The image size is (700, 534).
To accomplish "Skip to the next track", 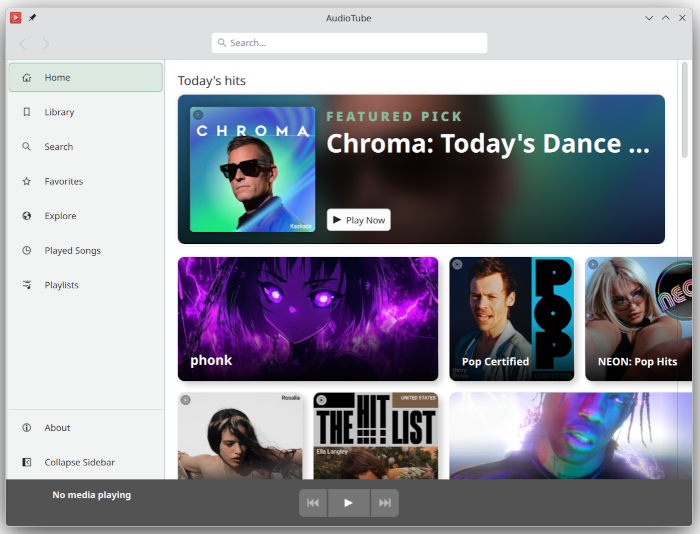I will pos(384,503).
